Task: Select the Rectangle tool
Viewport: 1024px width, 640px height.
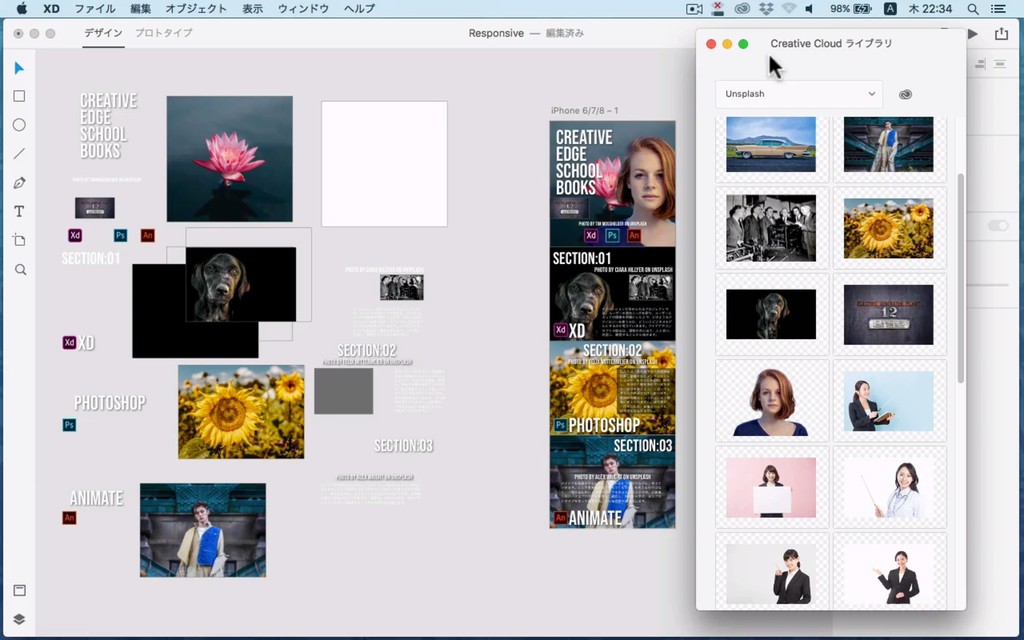Action: [20, 96]
